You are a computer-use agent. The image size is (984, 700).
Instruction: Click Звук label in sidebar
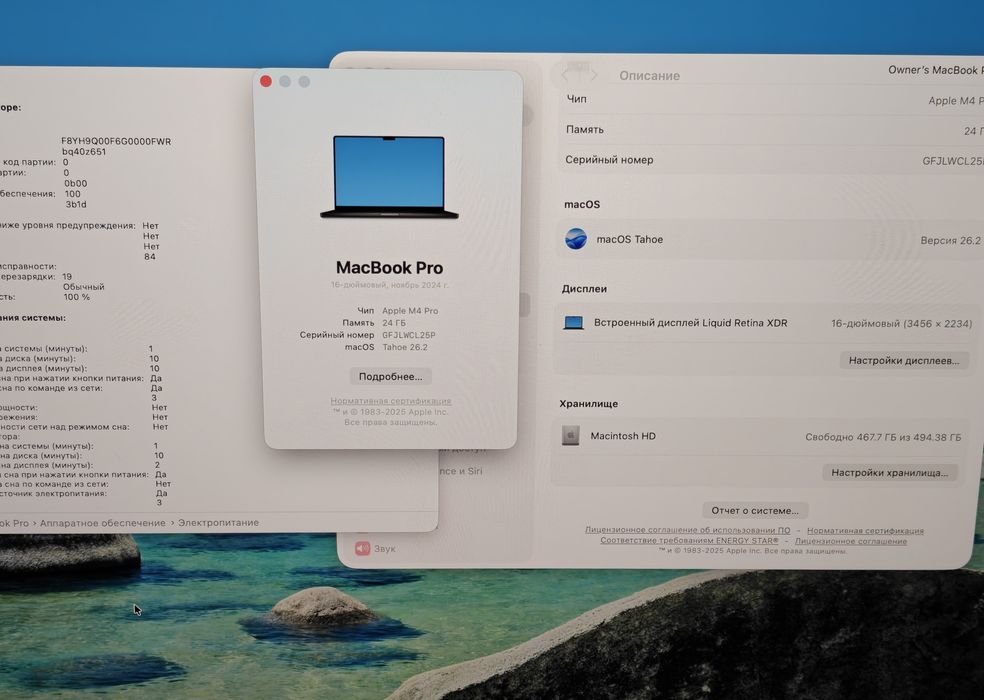click(385, 549)
